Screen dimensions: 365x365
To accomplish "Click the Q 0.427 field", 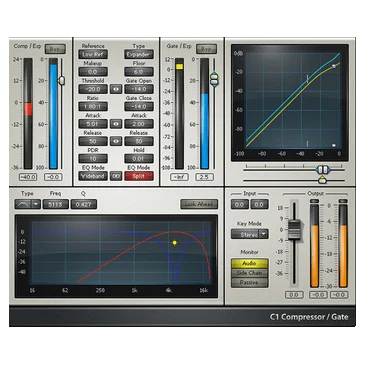I will (84, 204).
